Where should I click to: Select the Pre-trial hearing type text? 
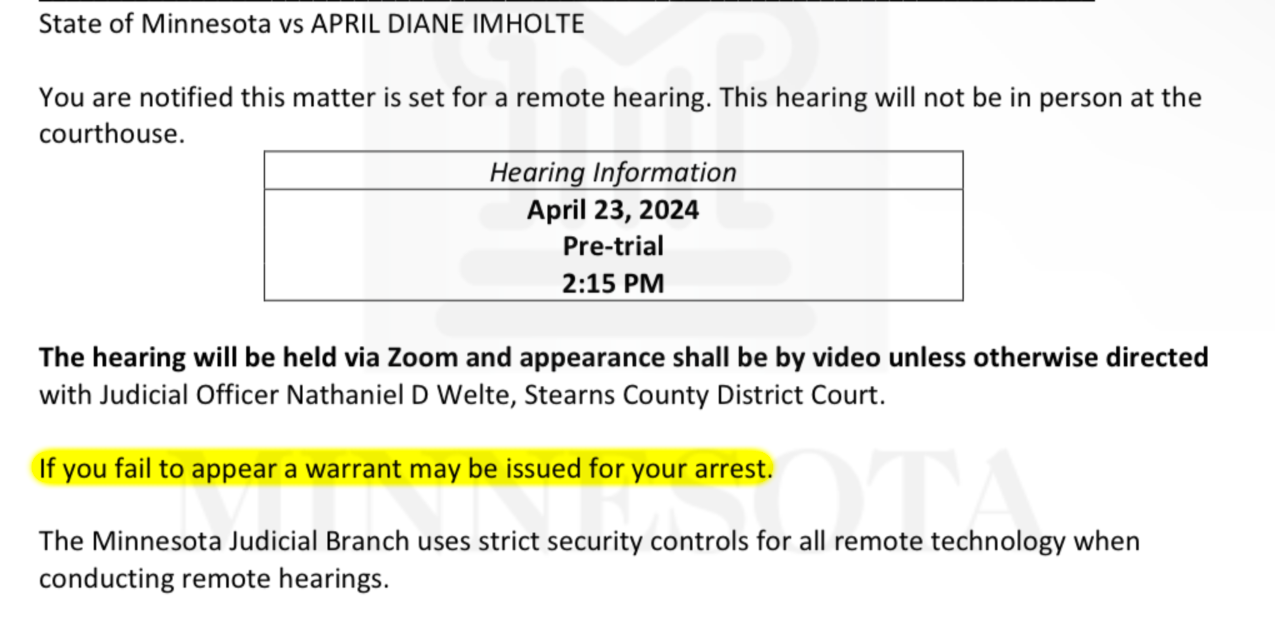[x=613, y=246]
